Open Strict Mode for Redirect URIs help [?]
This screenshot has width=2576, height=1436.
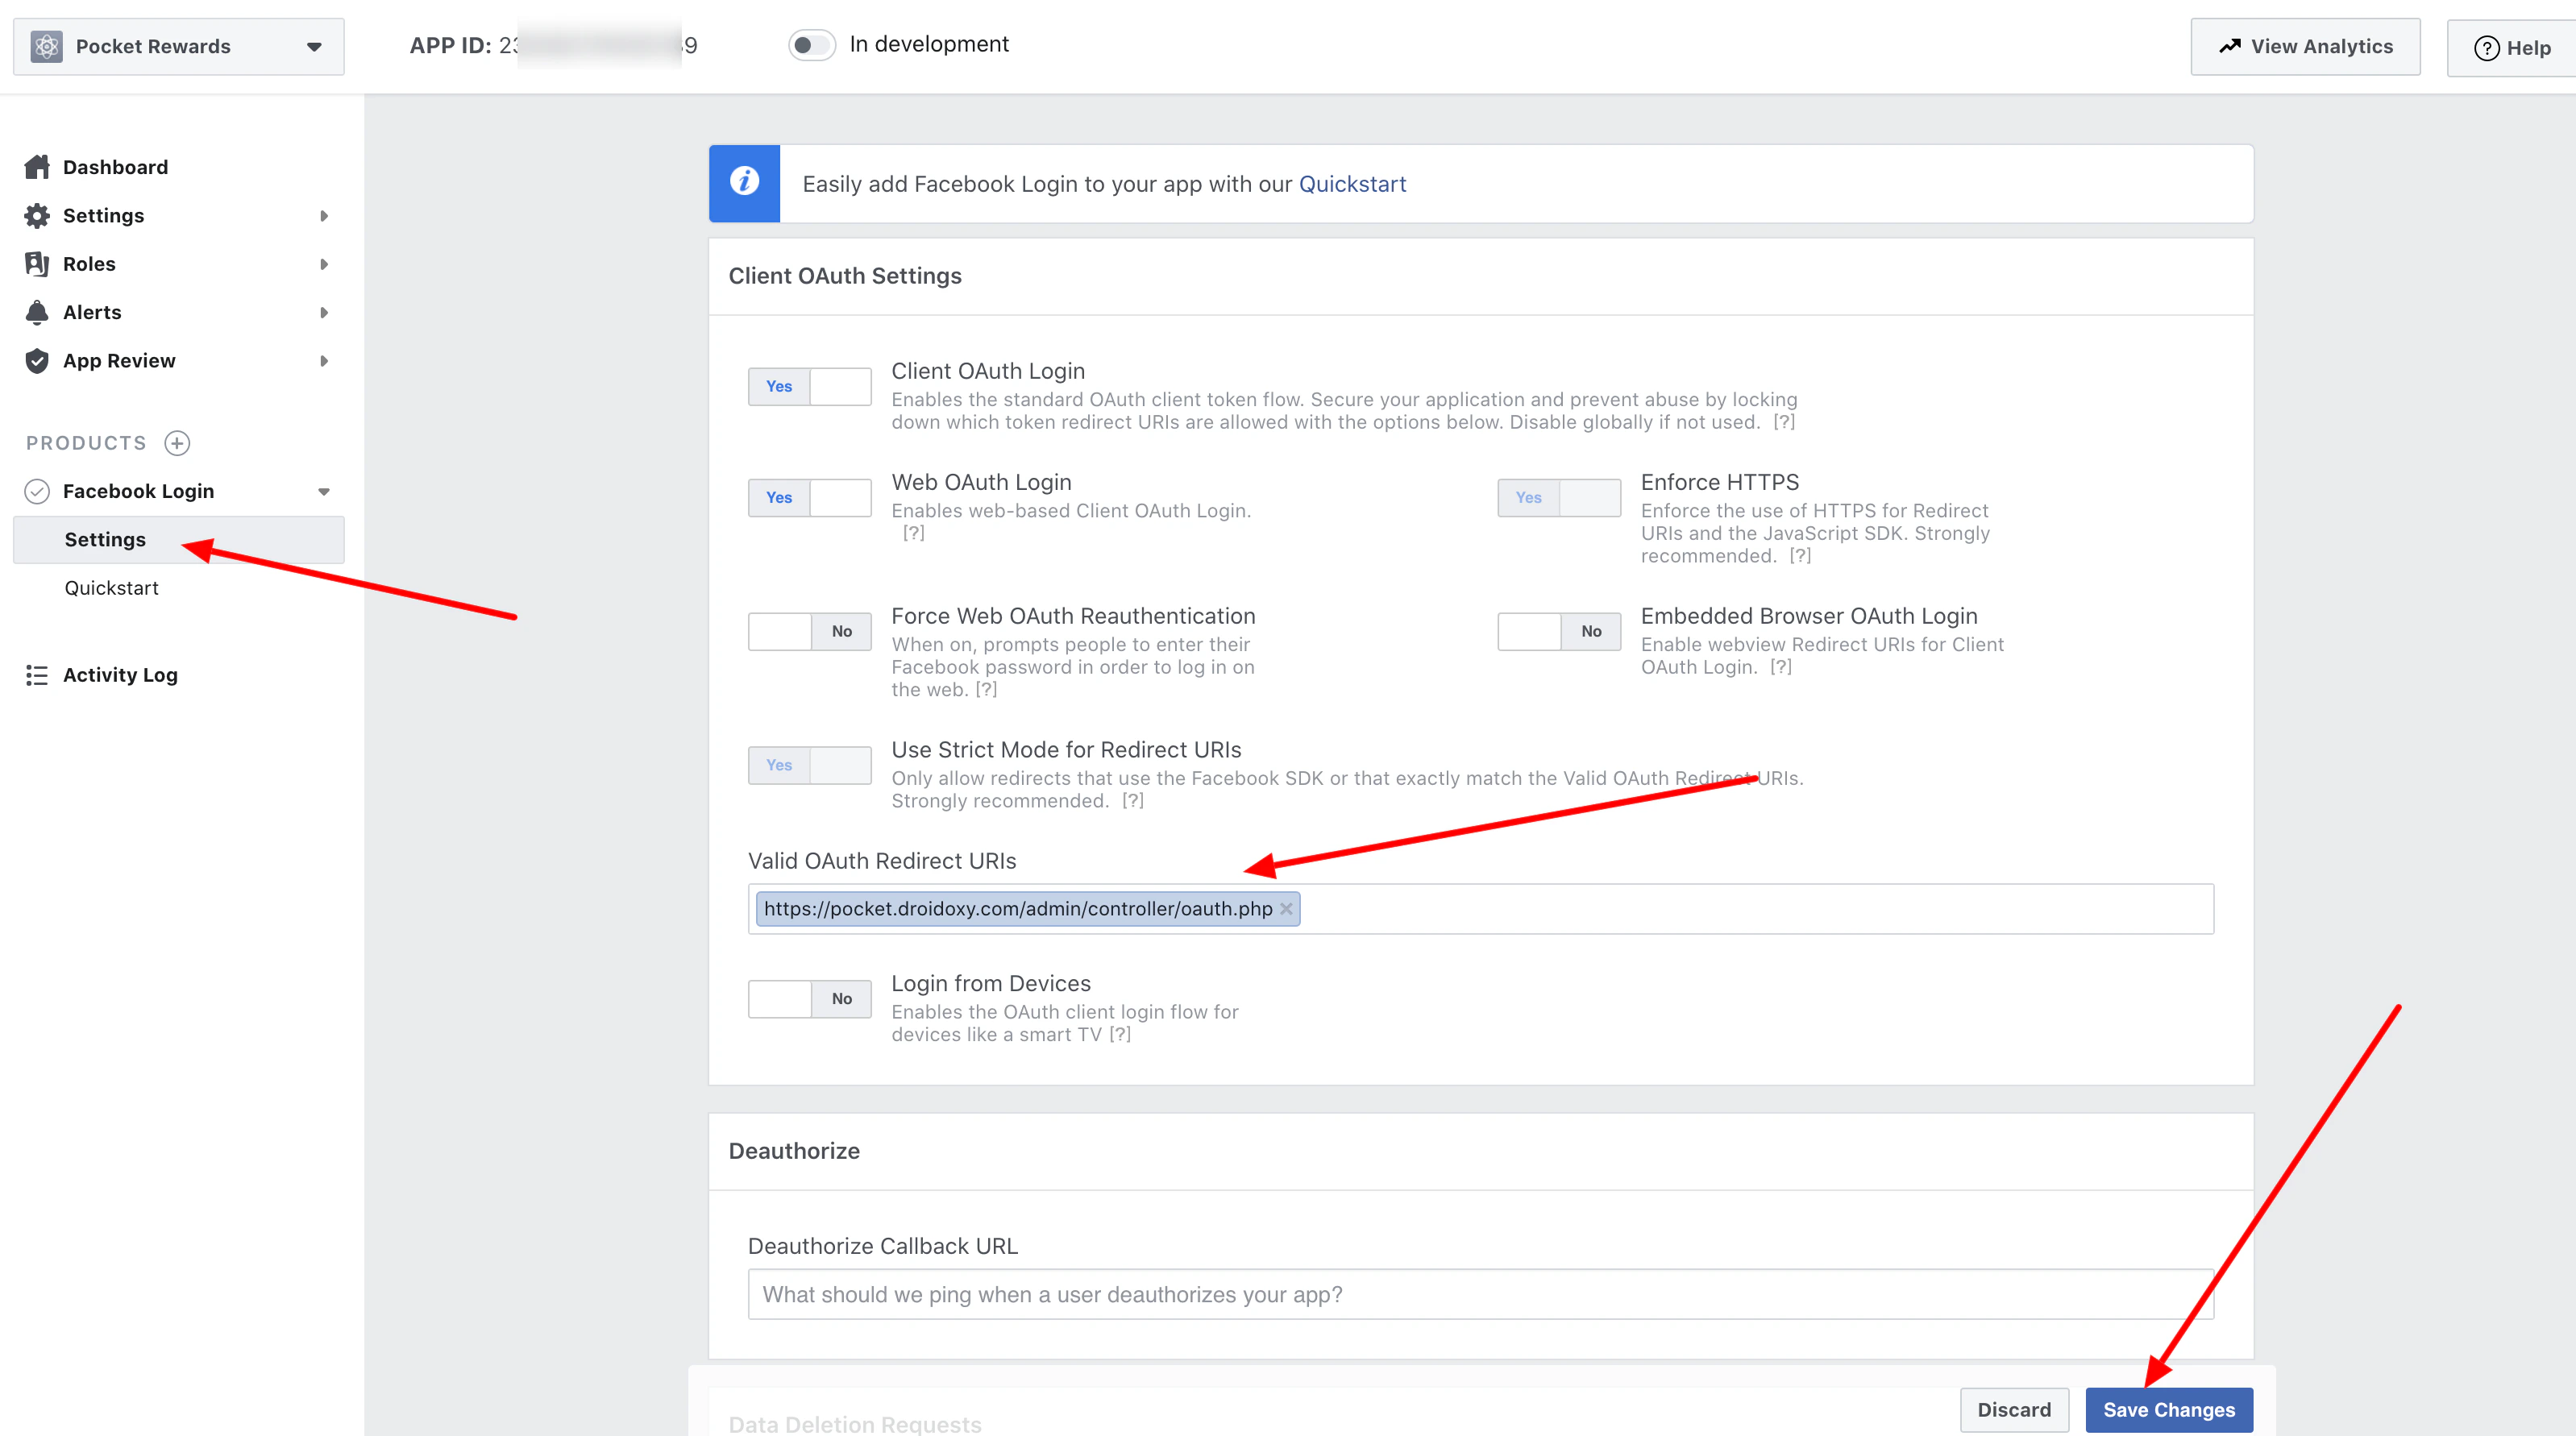point(1132,801)
